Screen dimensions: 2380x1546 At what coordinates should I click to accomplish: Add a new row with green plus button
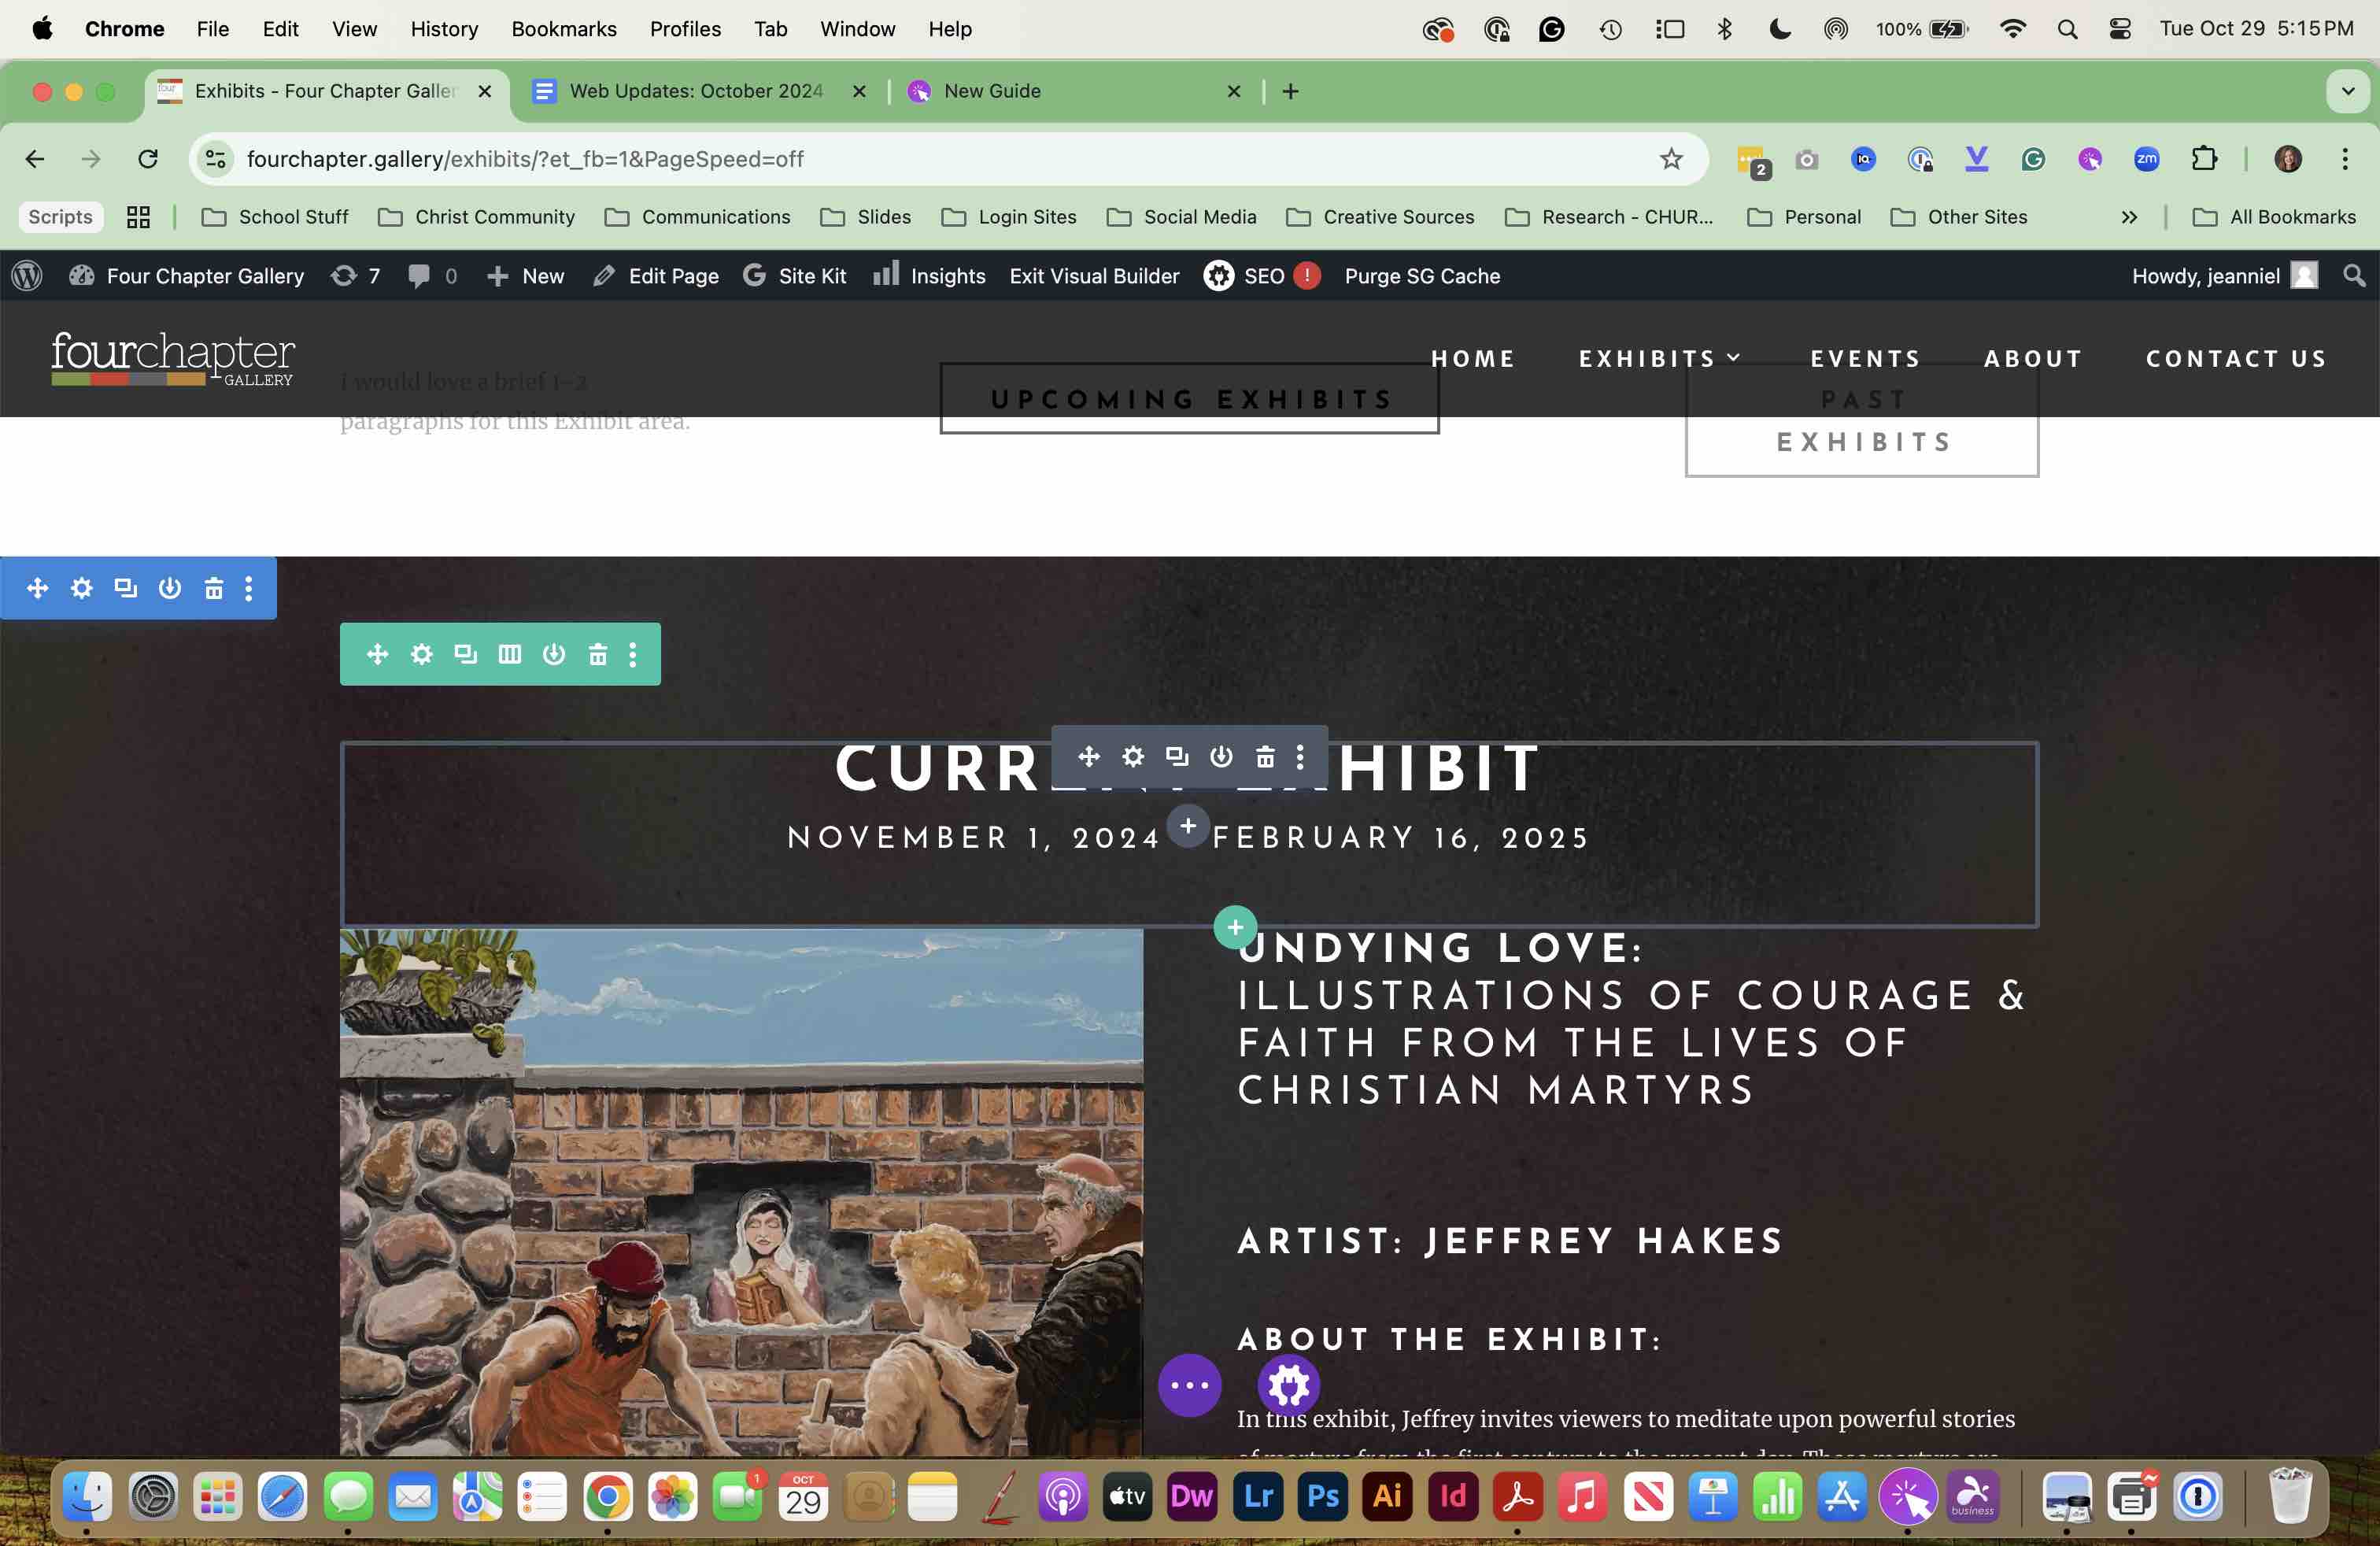tap(1235, 927)
